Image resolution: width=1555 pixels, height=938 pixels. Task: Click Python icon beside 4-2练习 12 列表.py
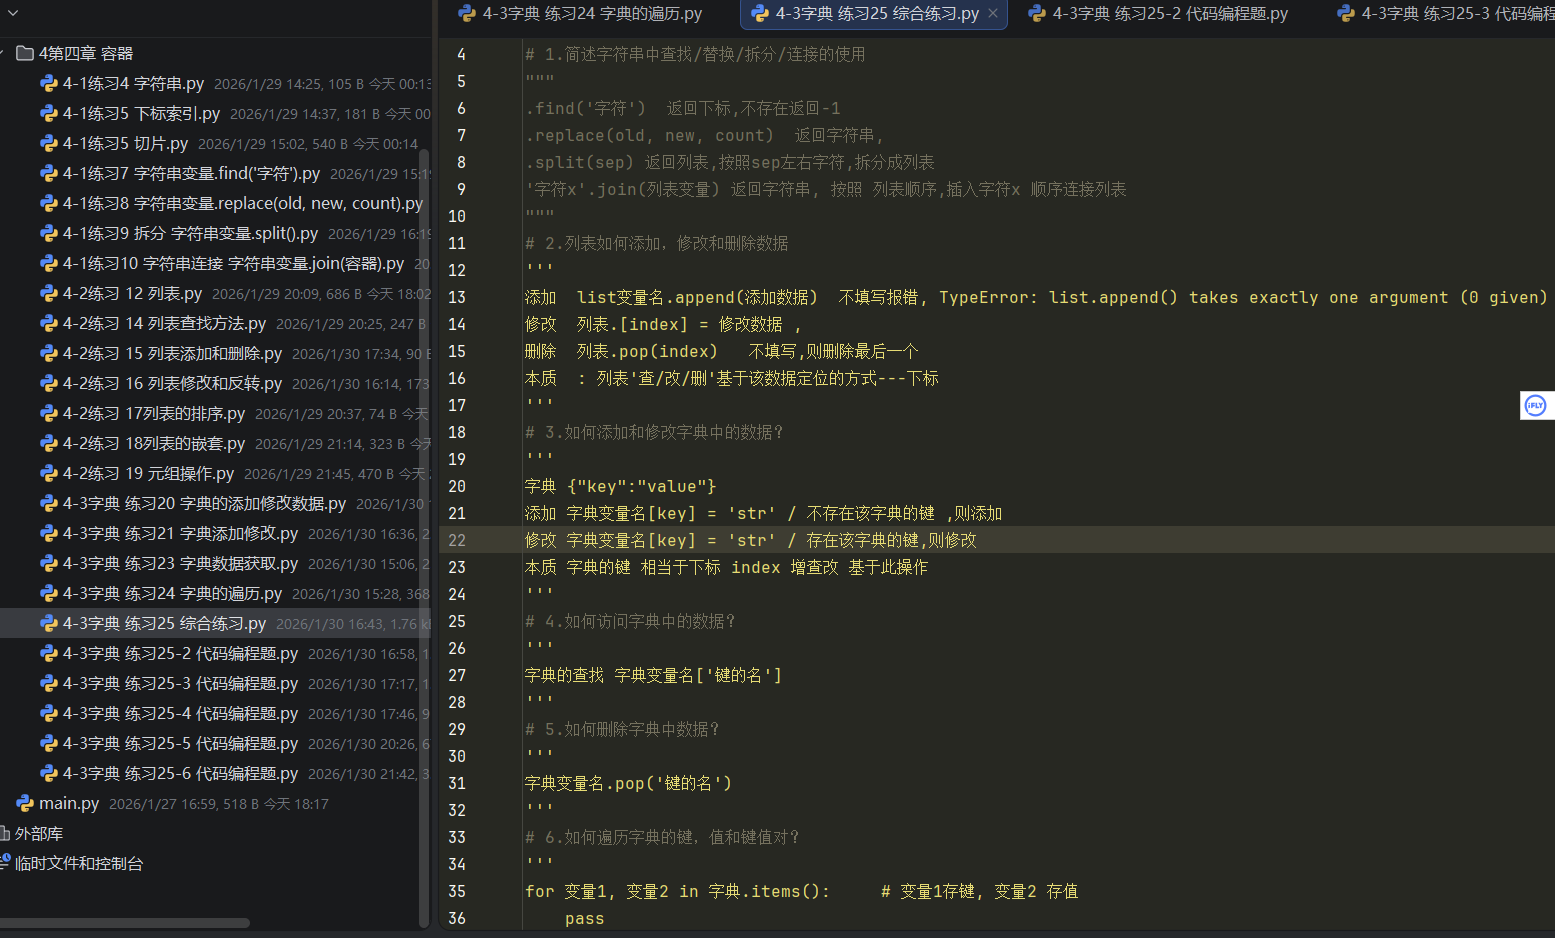point(49,293)
